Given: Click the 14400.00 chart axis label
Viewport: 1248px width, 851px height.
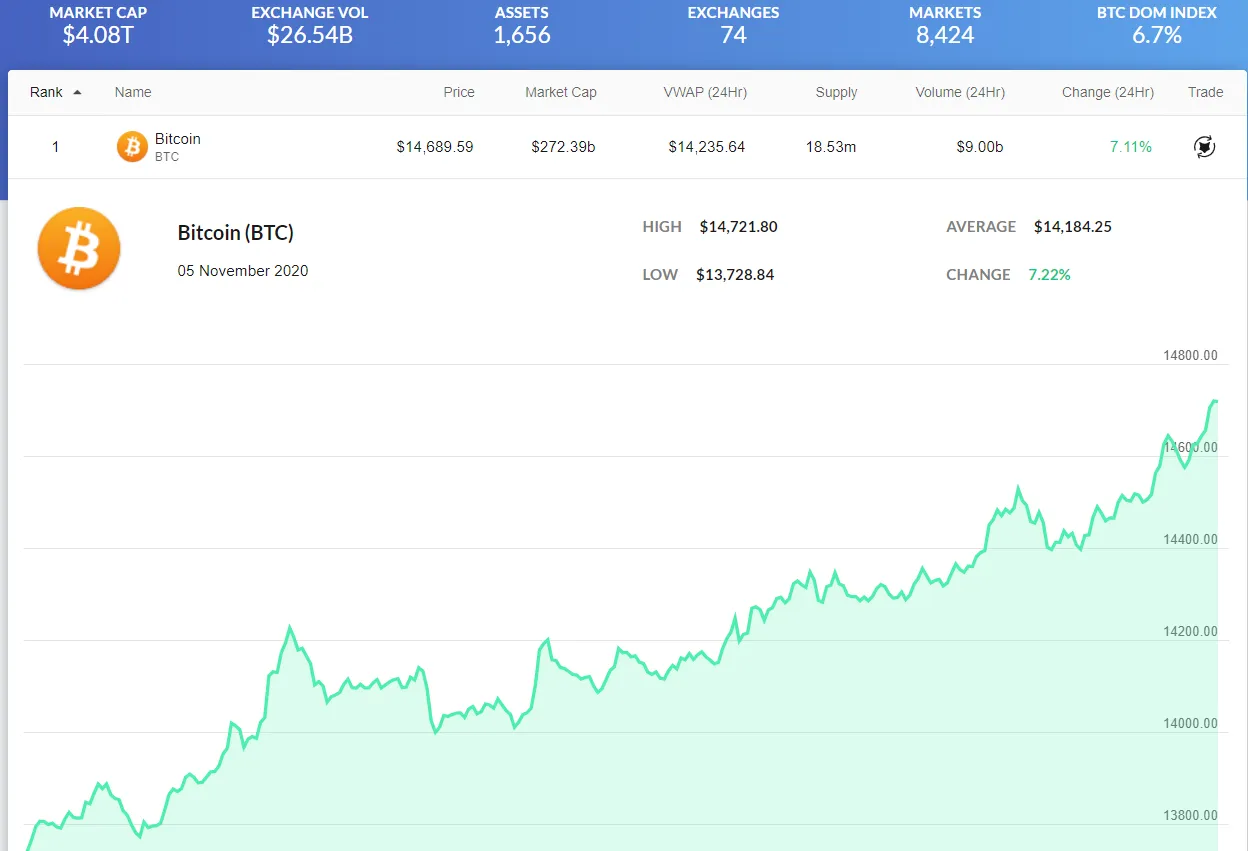Looking at the screenshot, I should click(1190, 539).
